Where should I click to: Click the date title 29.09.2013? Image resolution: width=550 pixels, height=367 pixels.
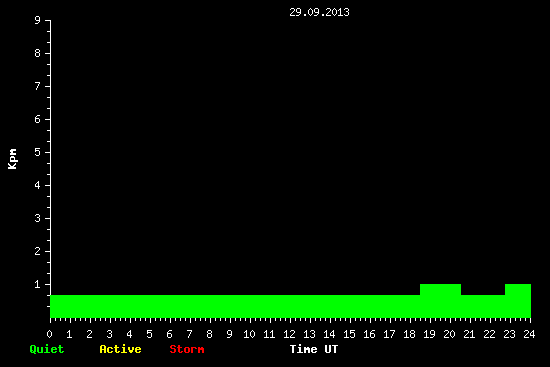coord(319,12)
